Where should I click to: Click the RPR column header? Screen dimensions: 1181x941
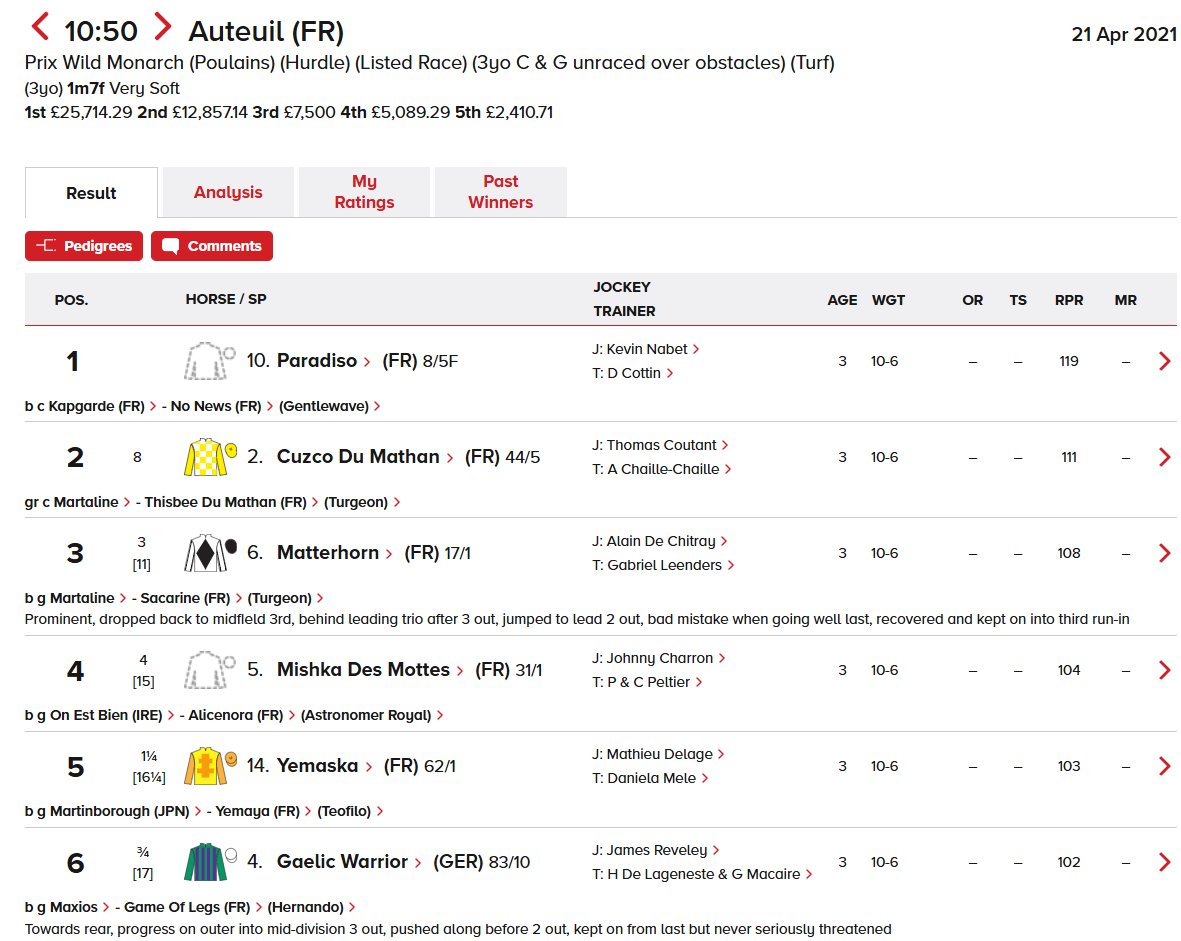(1069, 300)
